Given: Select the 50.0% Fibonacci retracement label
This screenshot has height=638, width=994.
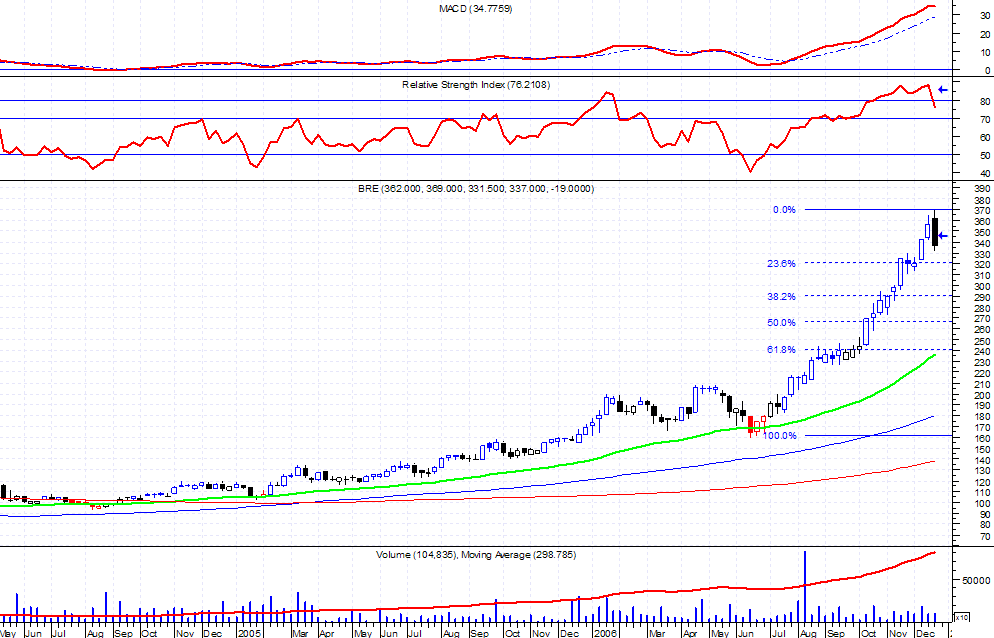Looking at the screenshot, I should tap(781, 323).
